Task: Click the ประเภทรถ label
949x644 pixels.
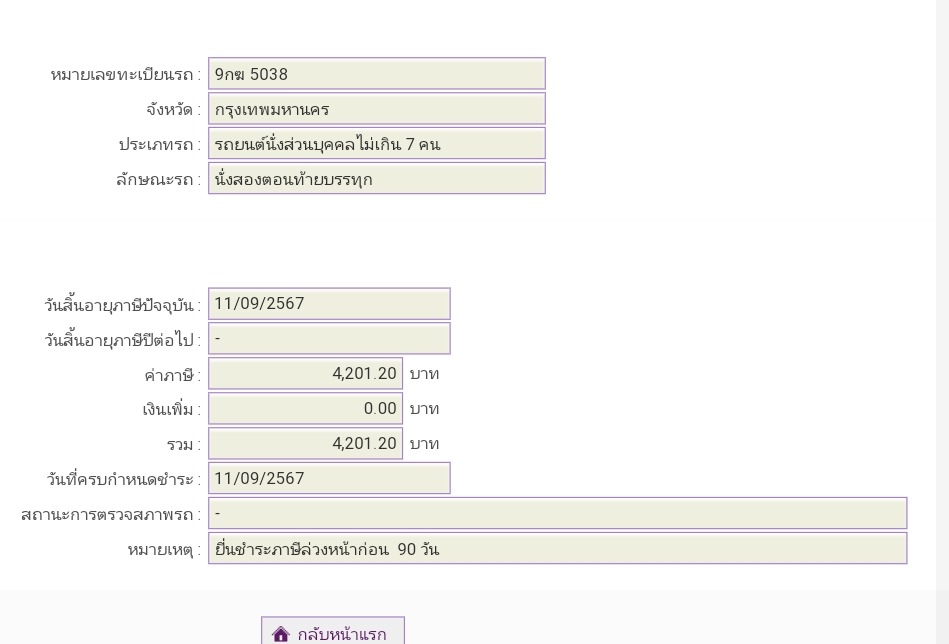Action: [160, 145]
